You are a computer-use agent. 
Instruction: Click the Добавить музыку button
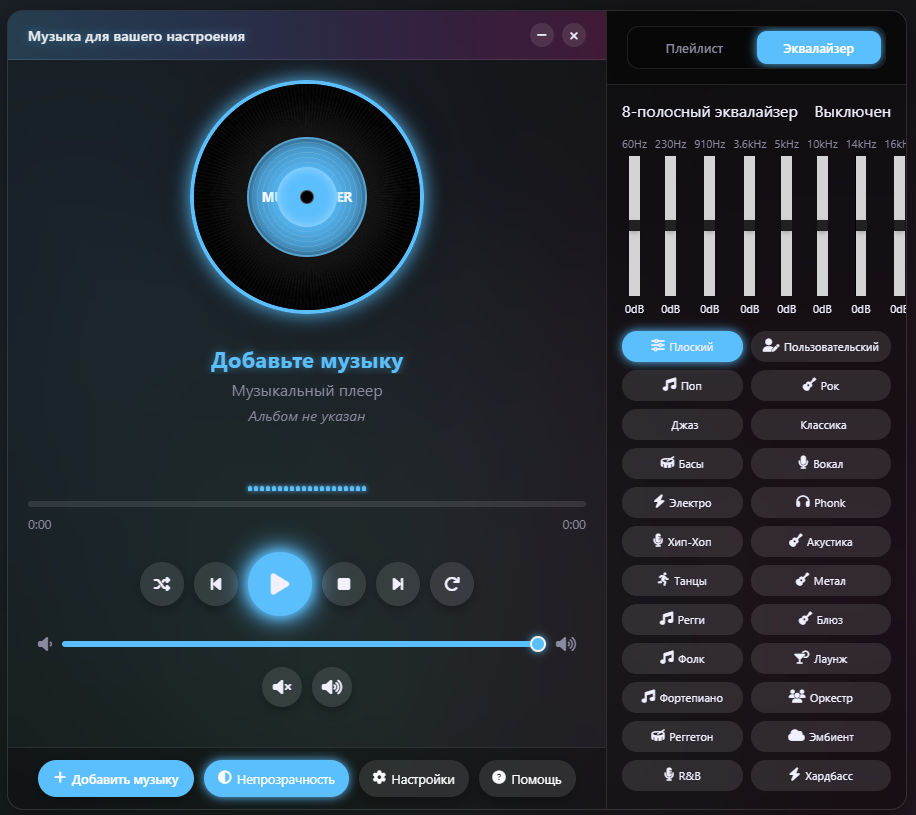tap(115, 779)
